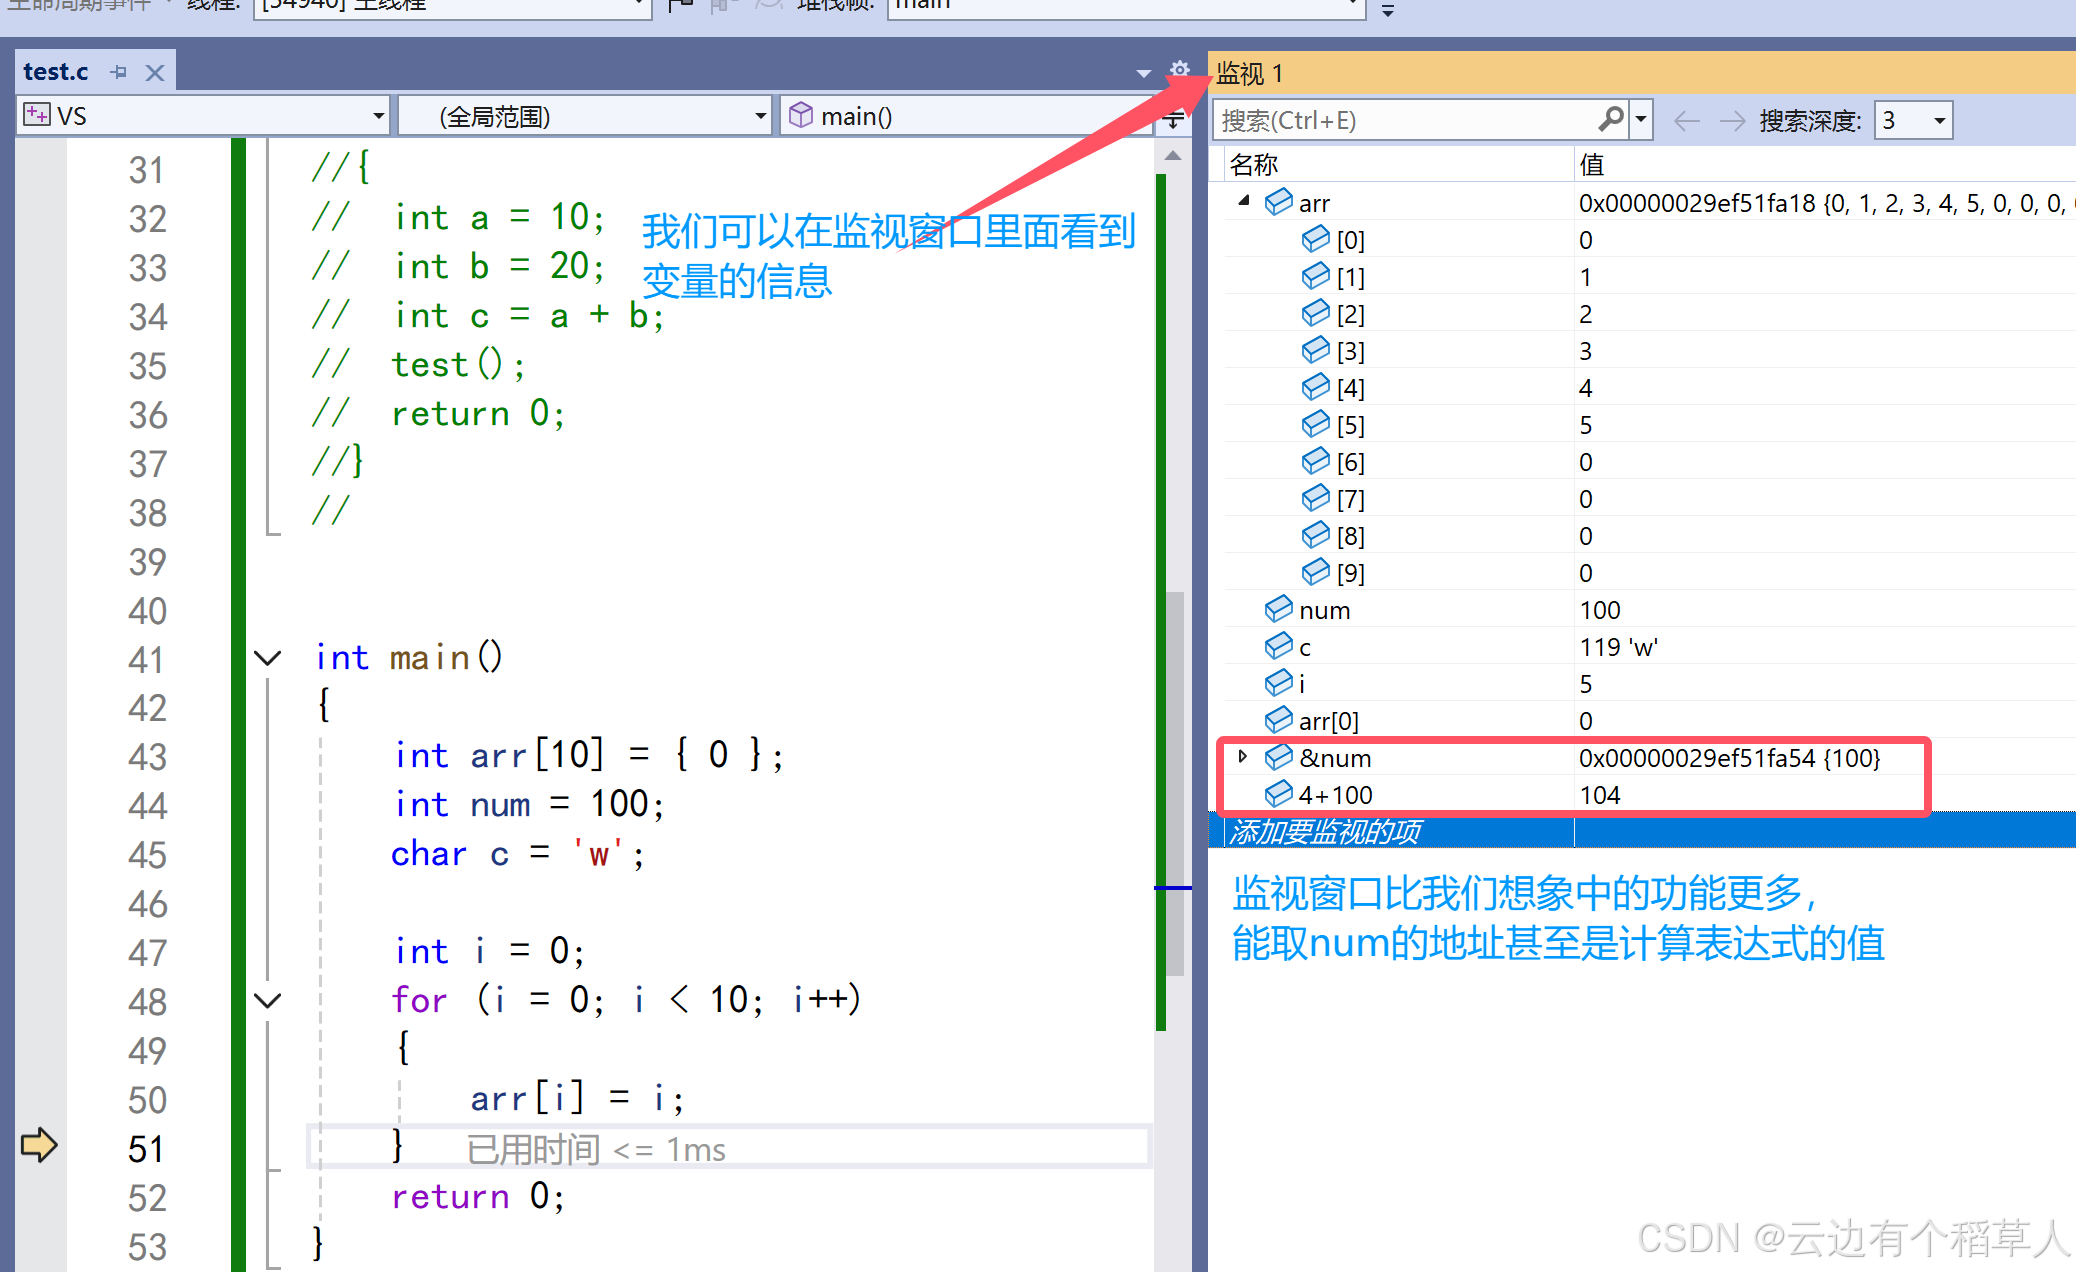Switch to the Watch 1 tab
2076x1272 pixels.
point(1249,73)
